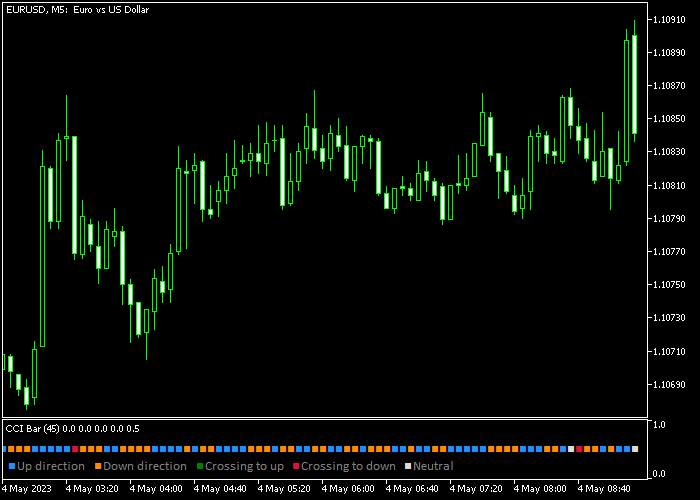The height and width of the screenshot is (500, 700).
Task: Click the '4 May 04:40' time label
Action: [220, 489]
